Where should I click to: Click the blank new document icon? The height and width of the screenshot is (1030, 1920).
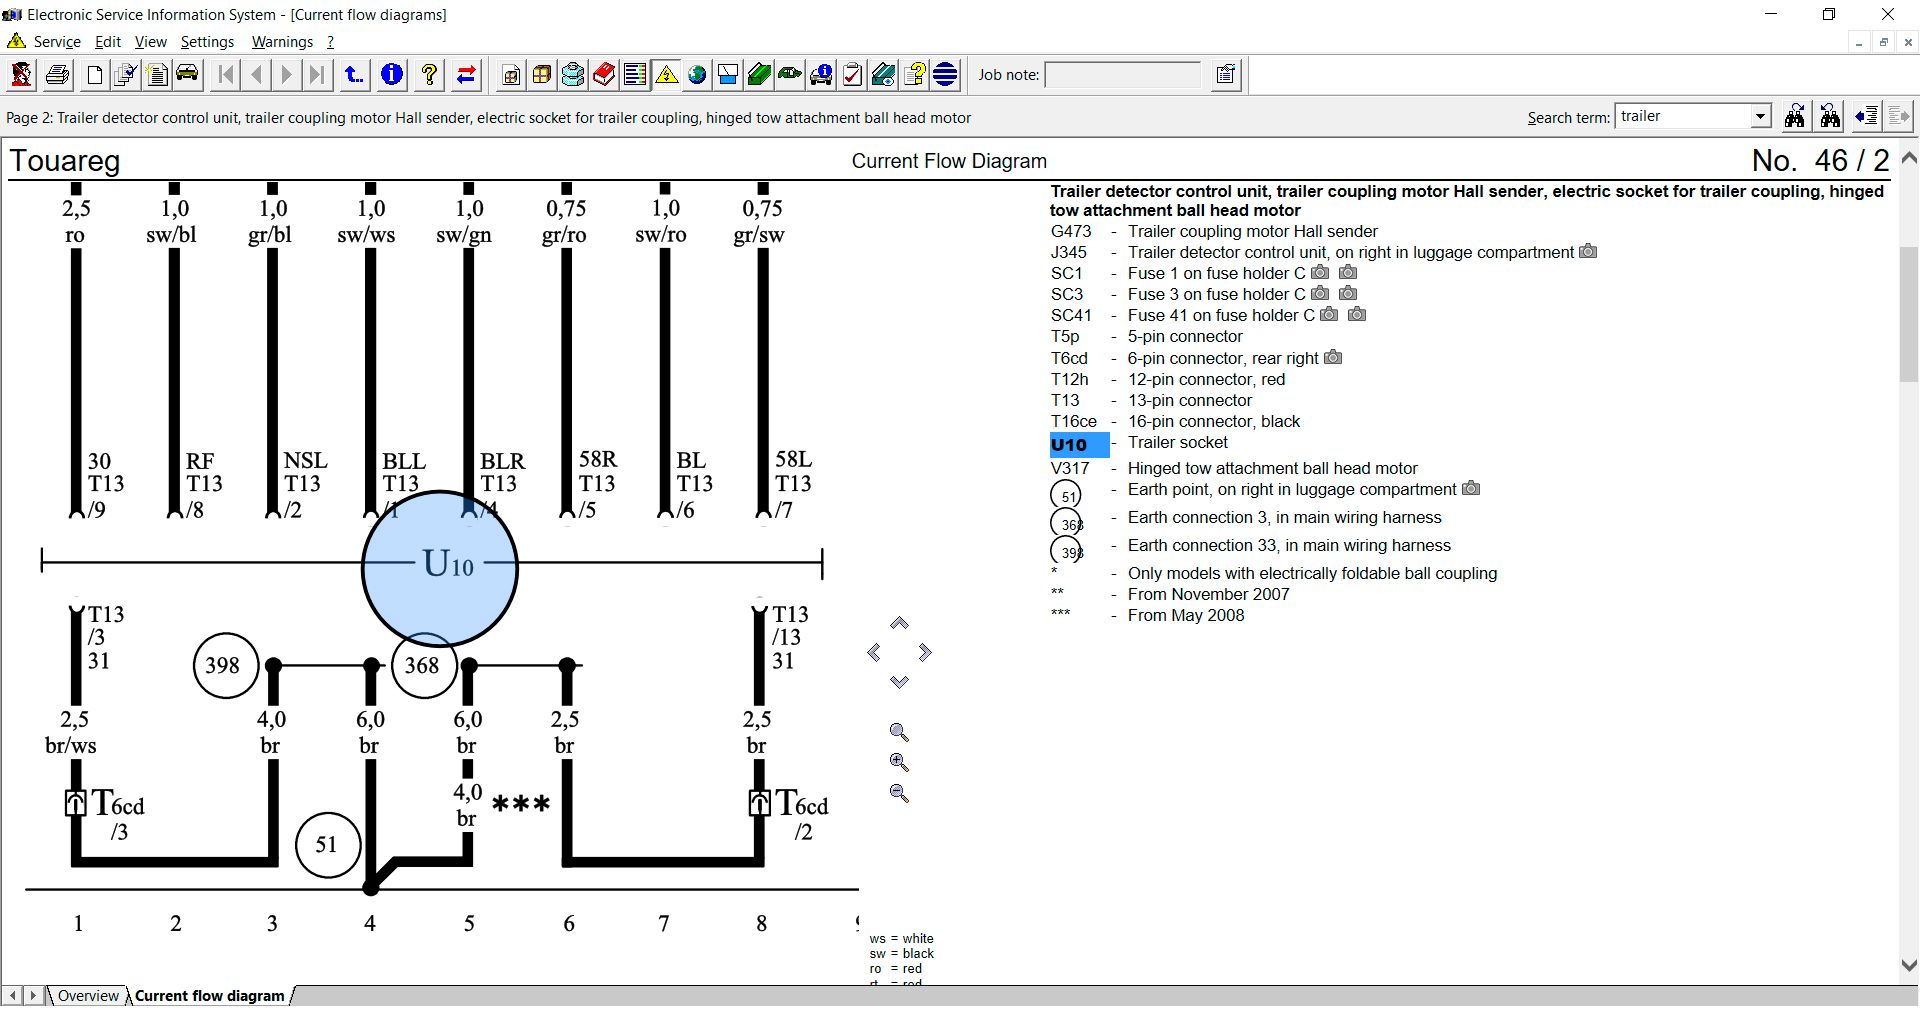[95, 75]
